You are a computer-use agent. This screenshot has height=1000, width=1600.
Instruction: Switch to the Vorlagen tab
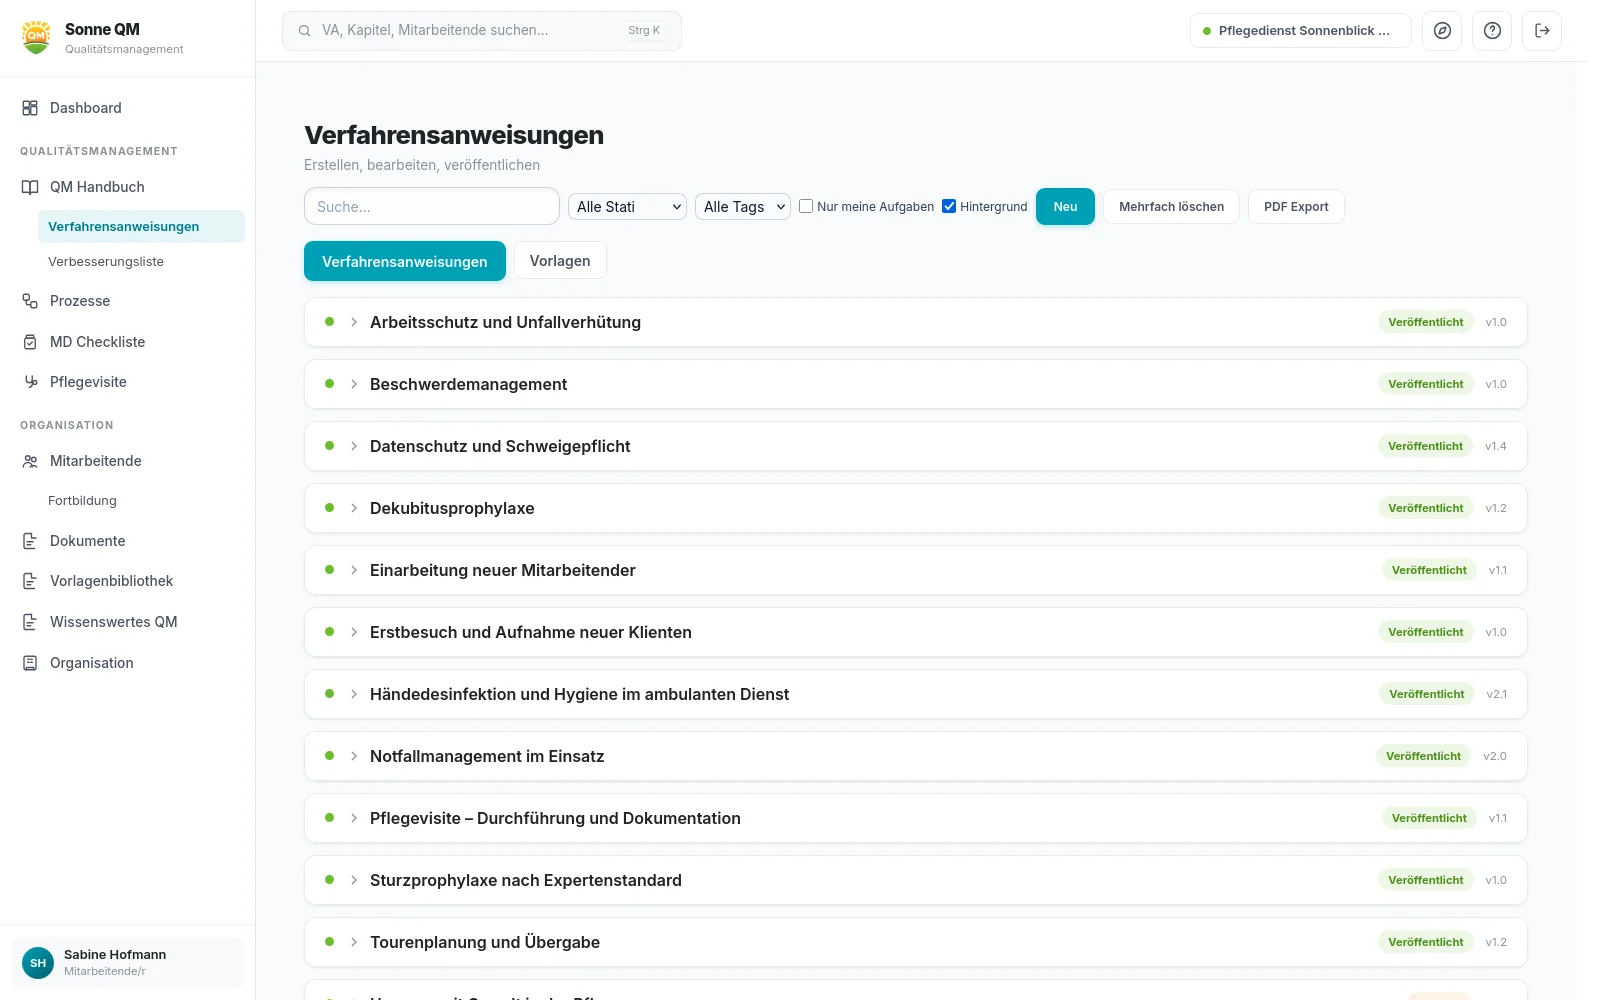[560, 261]
